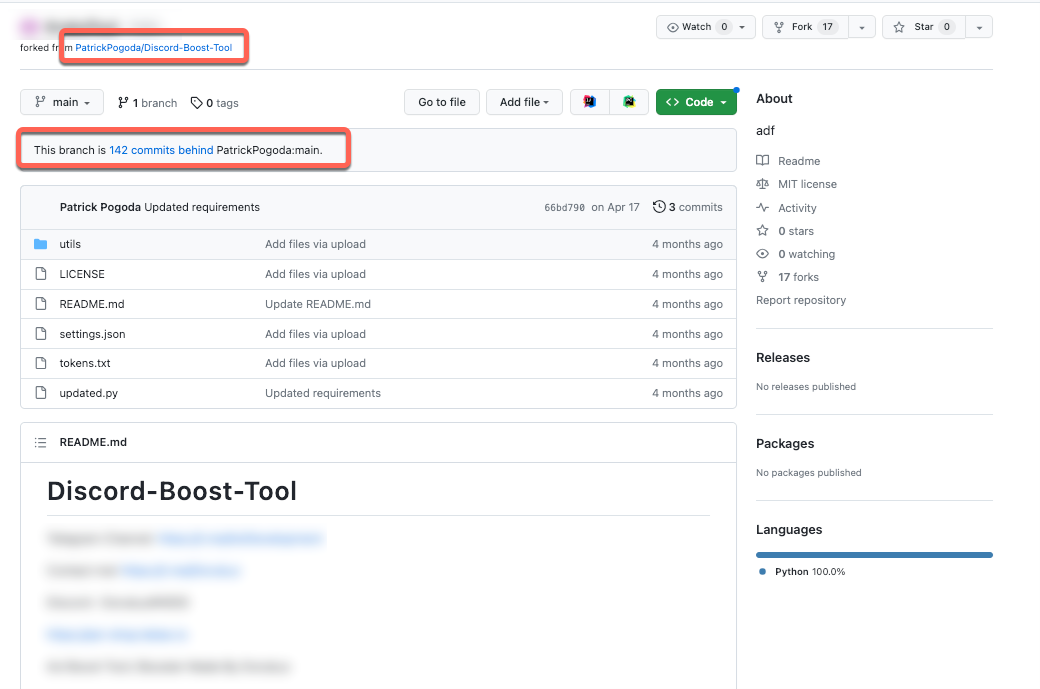View the 1 branch link

tap(147, 103)
